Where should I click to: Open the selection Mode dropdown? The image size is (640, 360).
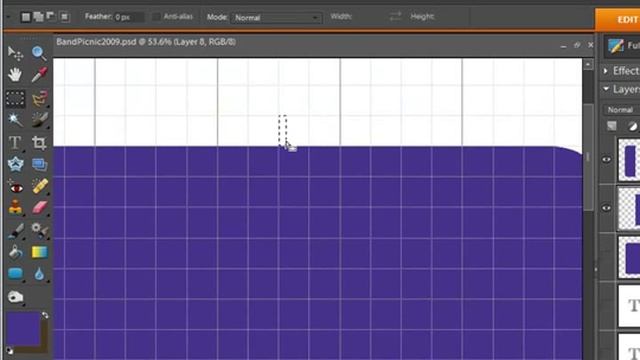(276, 18)
